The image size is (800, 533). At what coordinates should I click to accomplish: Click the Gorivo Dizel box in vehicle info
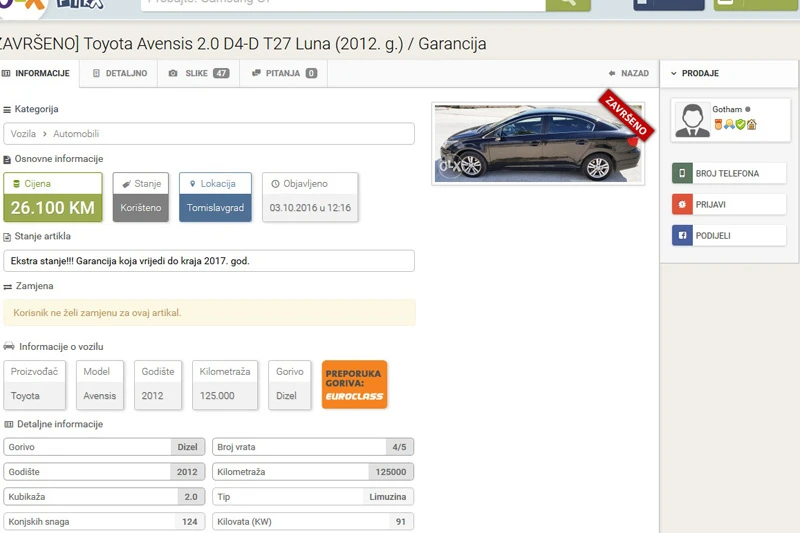290,385
